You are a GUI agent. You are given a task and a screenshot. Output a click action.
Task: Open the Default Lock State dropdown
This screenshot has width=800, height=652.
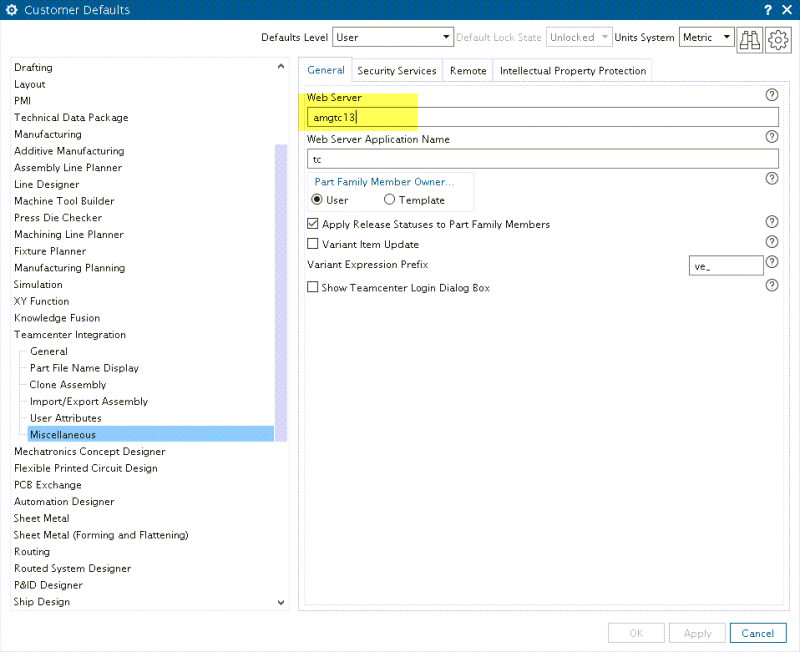pos(579,37)
